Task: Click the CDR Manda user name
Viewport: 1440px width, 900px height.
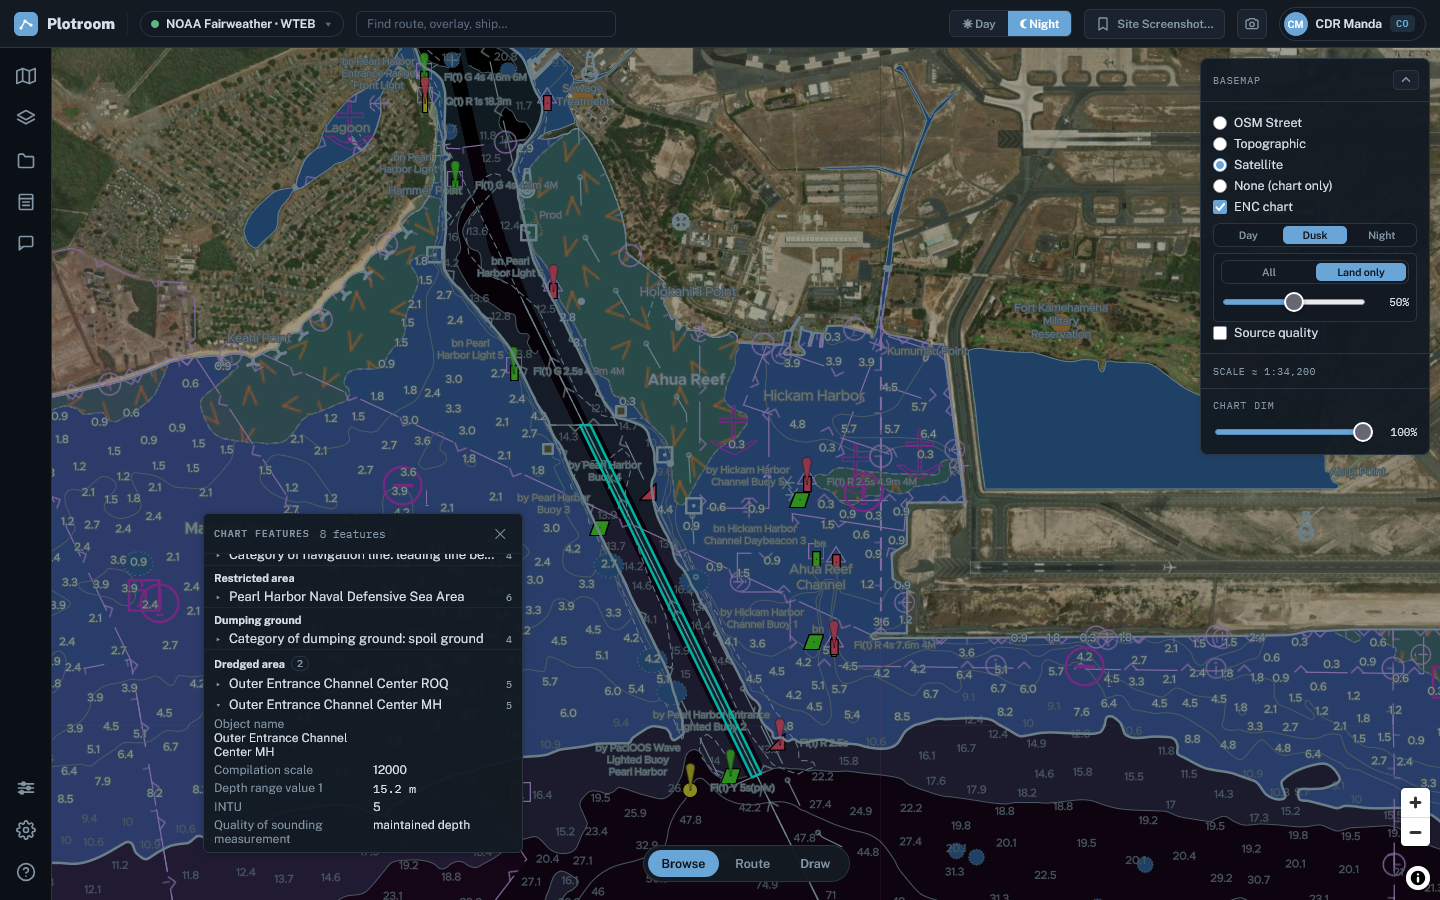Action: pyautogui.click(x=1348, y=24)
